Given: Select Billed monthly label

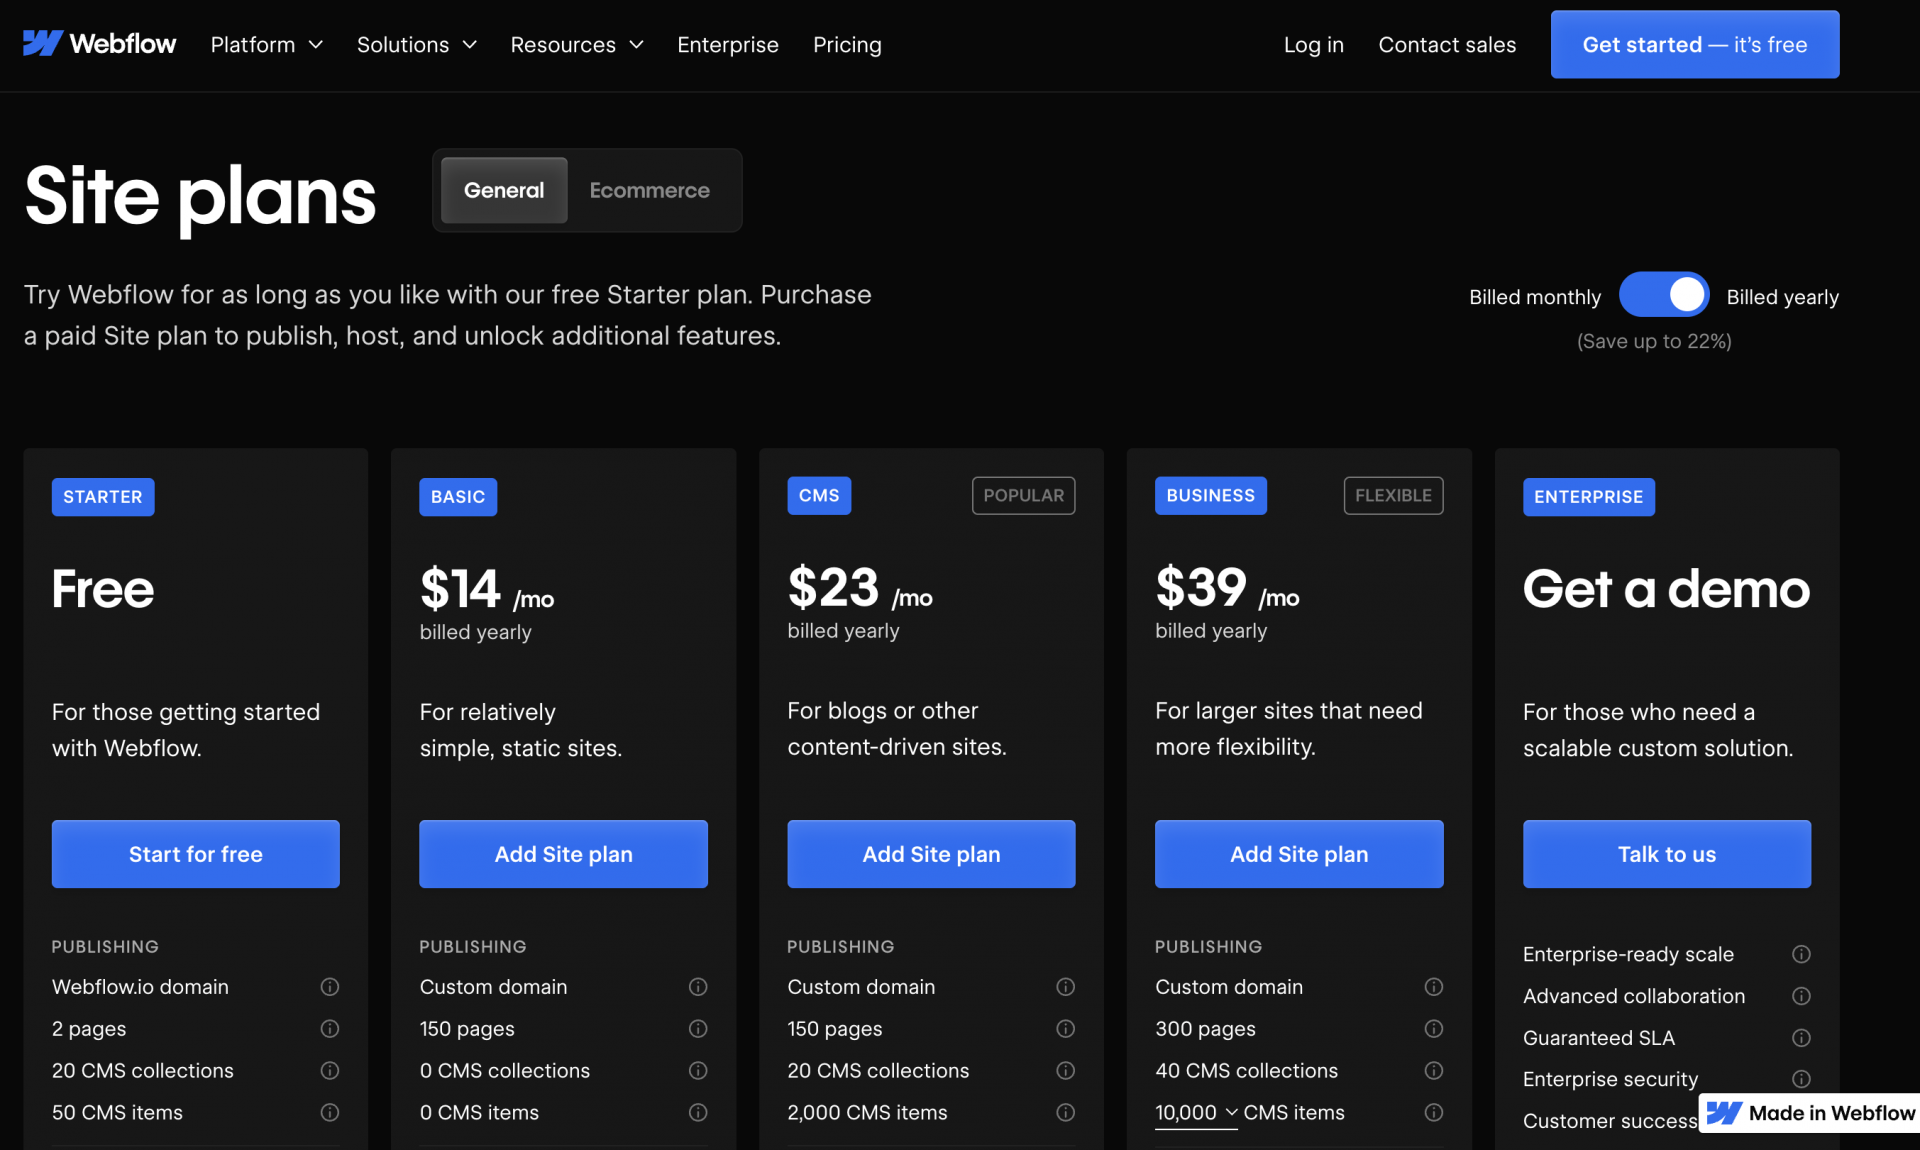Looking at the screenshot, I should (x=1535, y=297).
